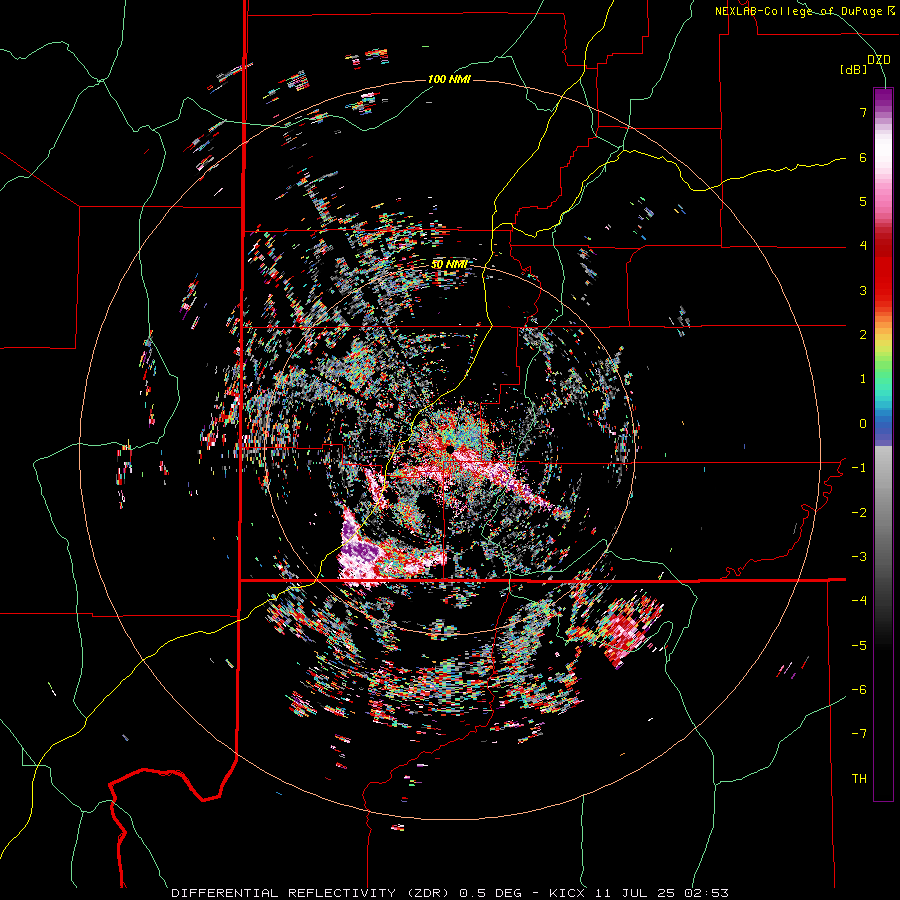Click the -1 value on color scale
This screenshot has height=900, width=900.
(x=859, y=468)
